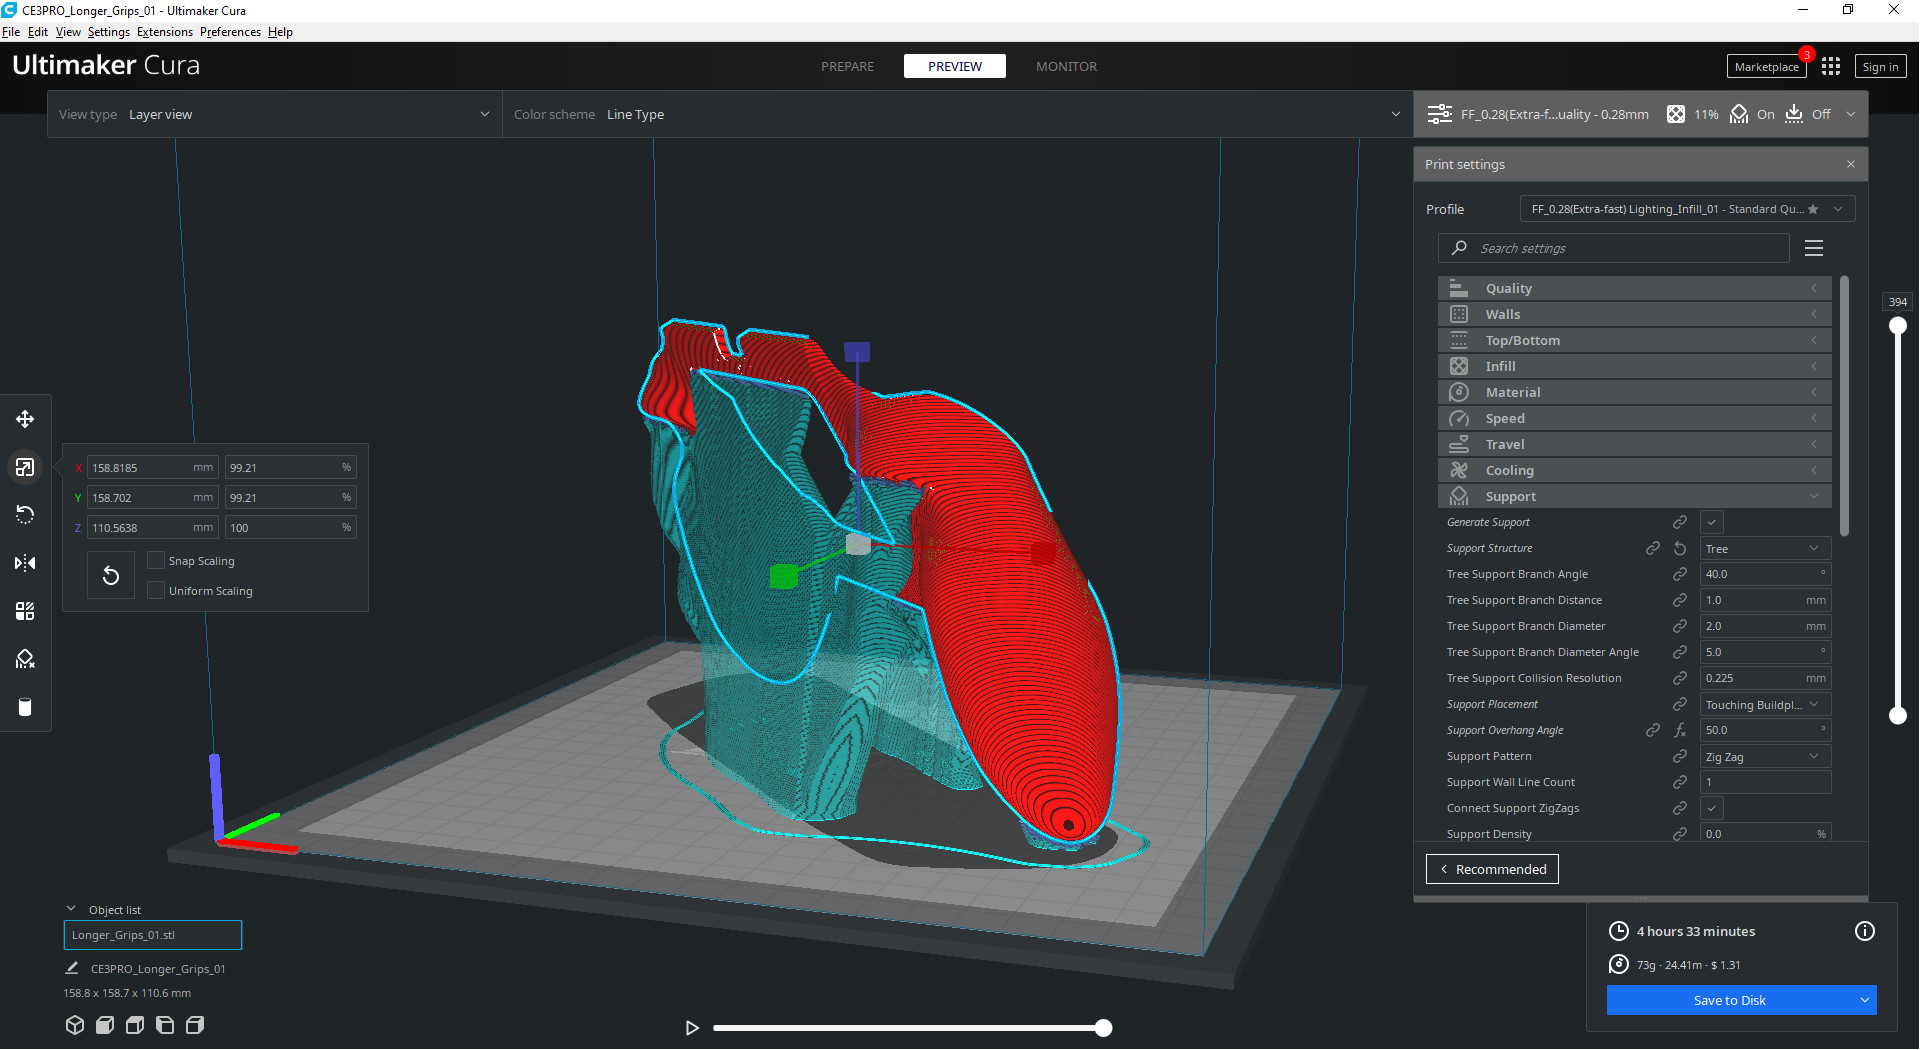Open Per Model Settings tool
Viewport: 1920px width, 1050px height.
tap(25, 611)
